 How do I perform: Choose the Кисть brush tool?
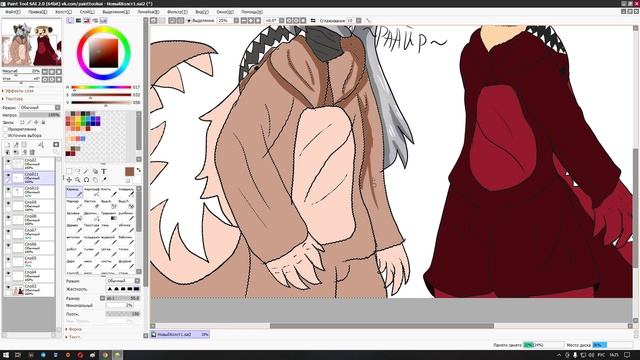point(109,192)
